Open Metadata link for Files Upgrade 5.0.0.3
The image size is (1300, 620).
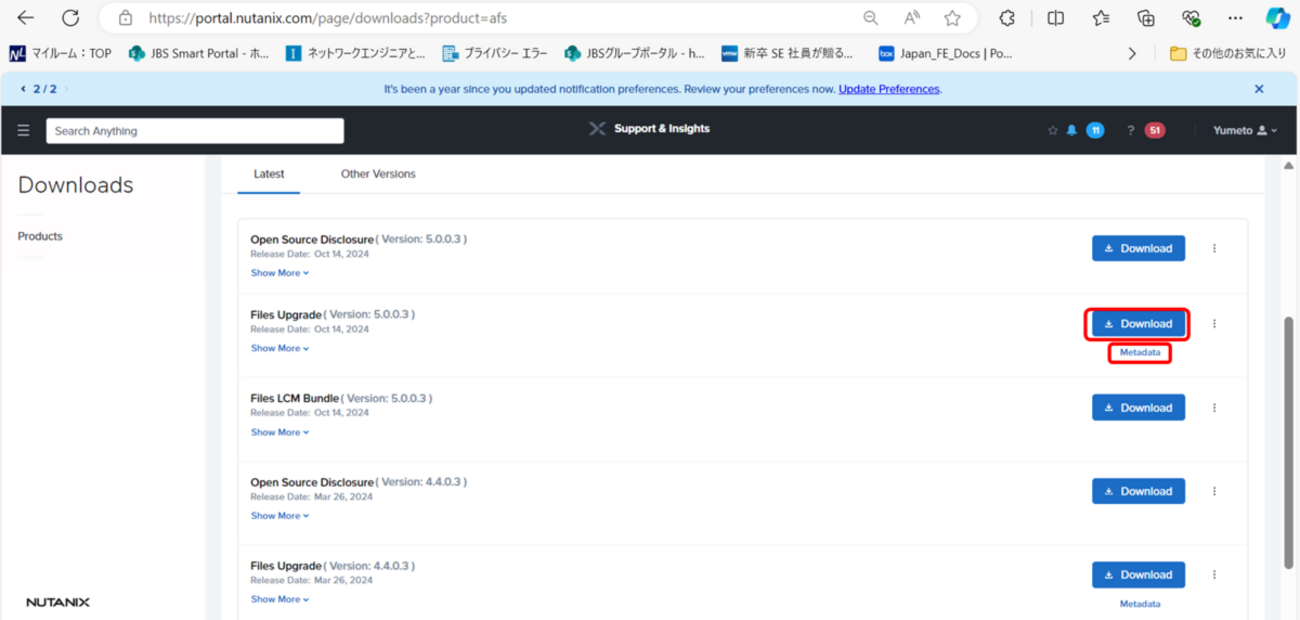1140,353
